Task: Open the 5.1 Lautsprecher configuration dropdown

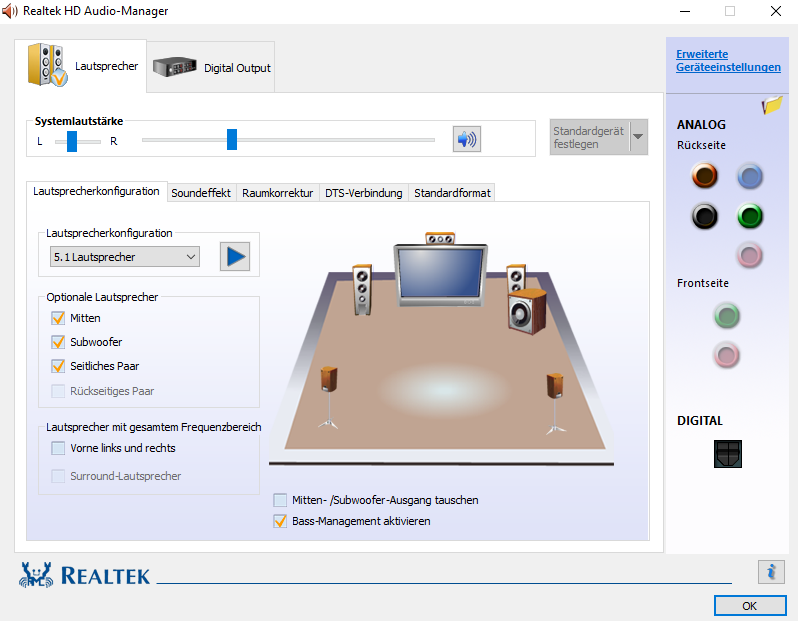Action: (x=125, y=257)
